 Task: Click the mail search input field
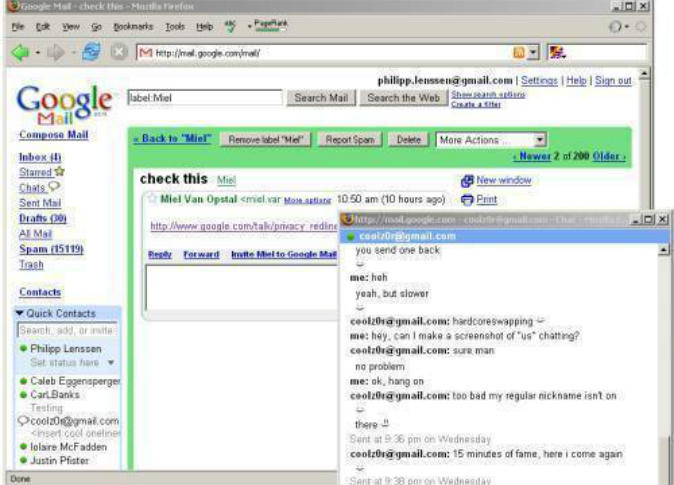[x=204, y=98]
